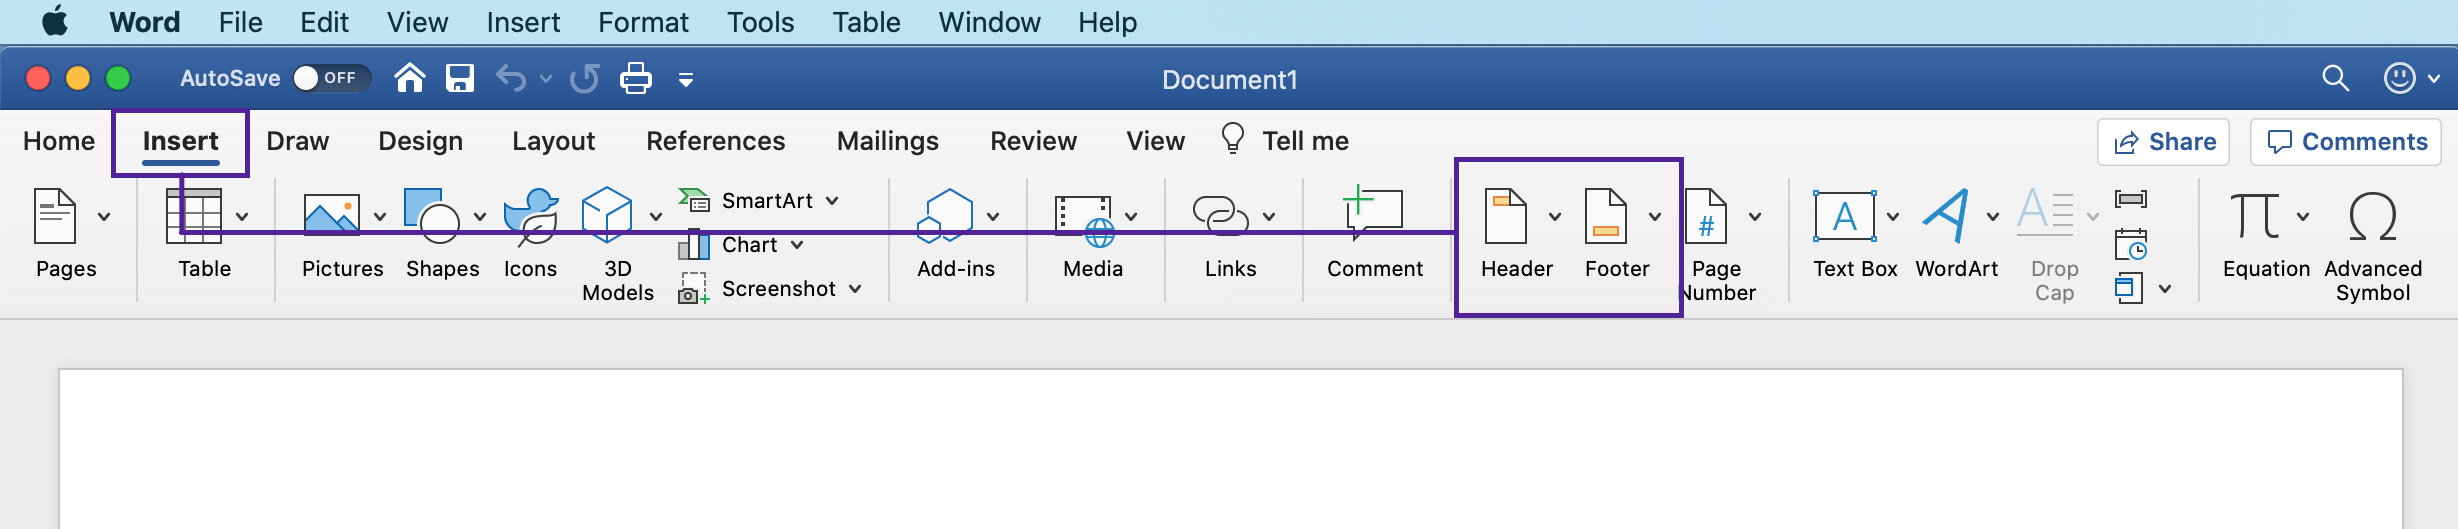Switch to the Home ribbon tab

click(x=59, y=141)
